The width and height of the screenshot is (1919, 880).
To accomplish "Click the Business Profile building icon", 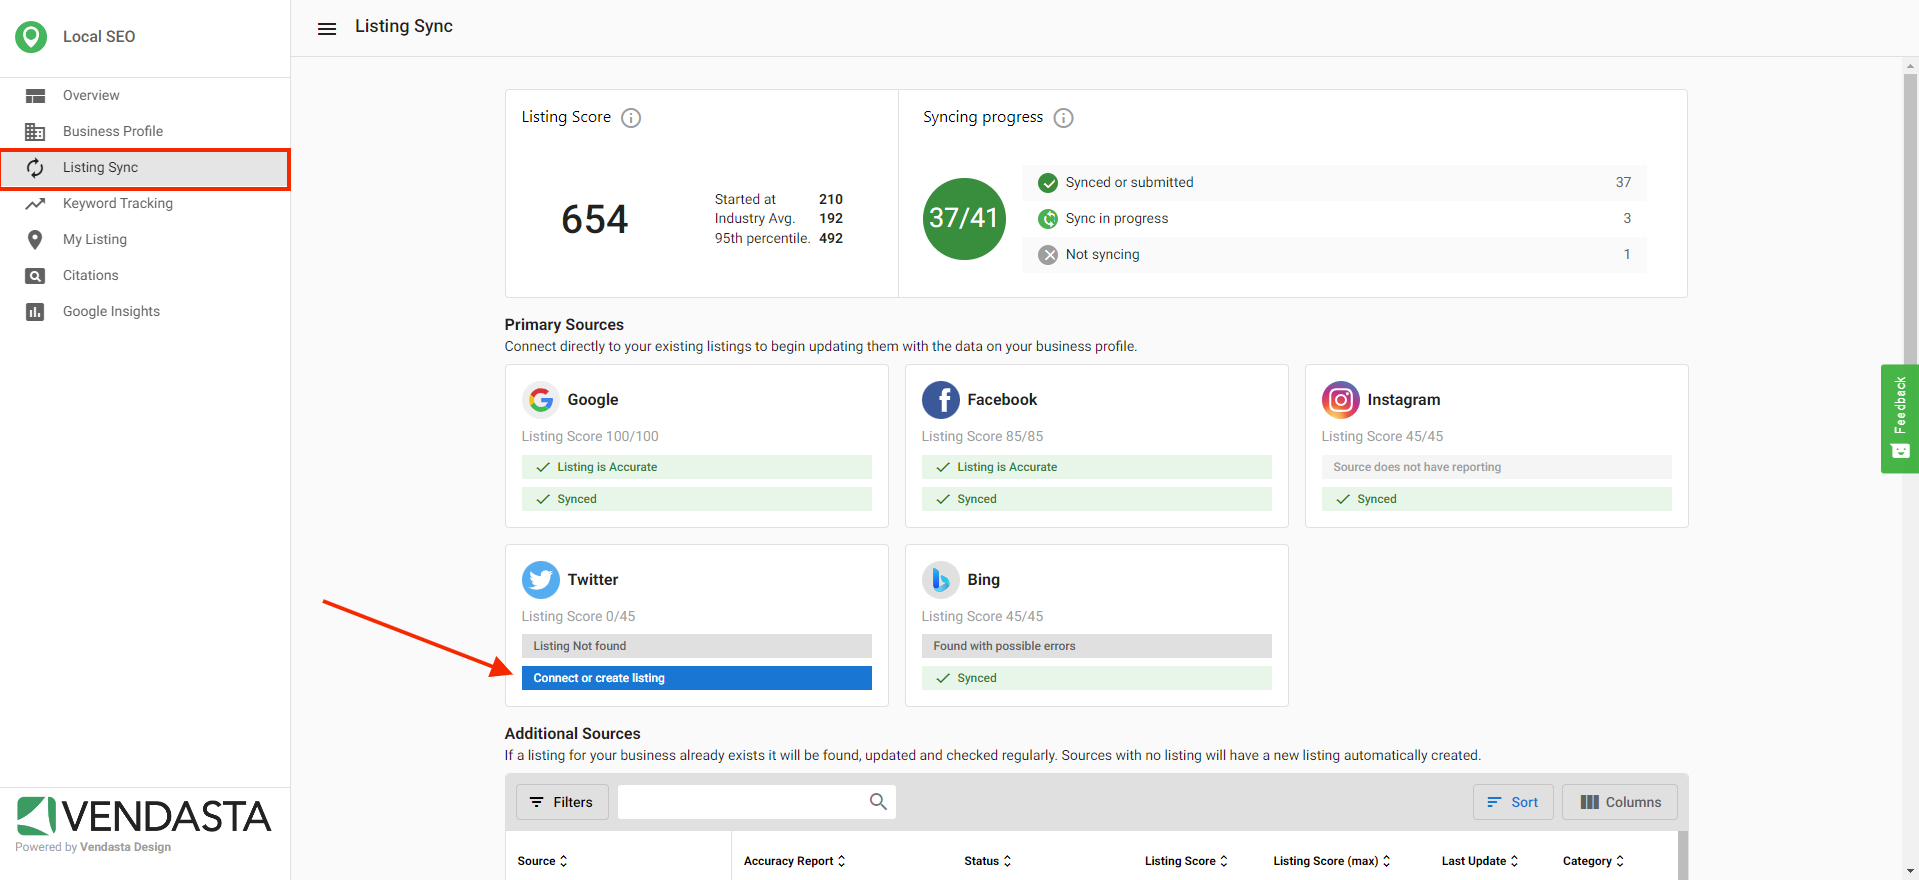I will point(35,132).
